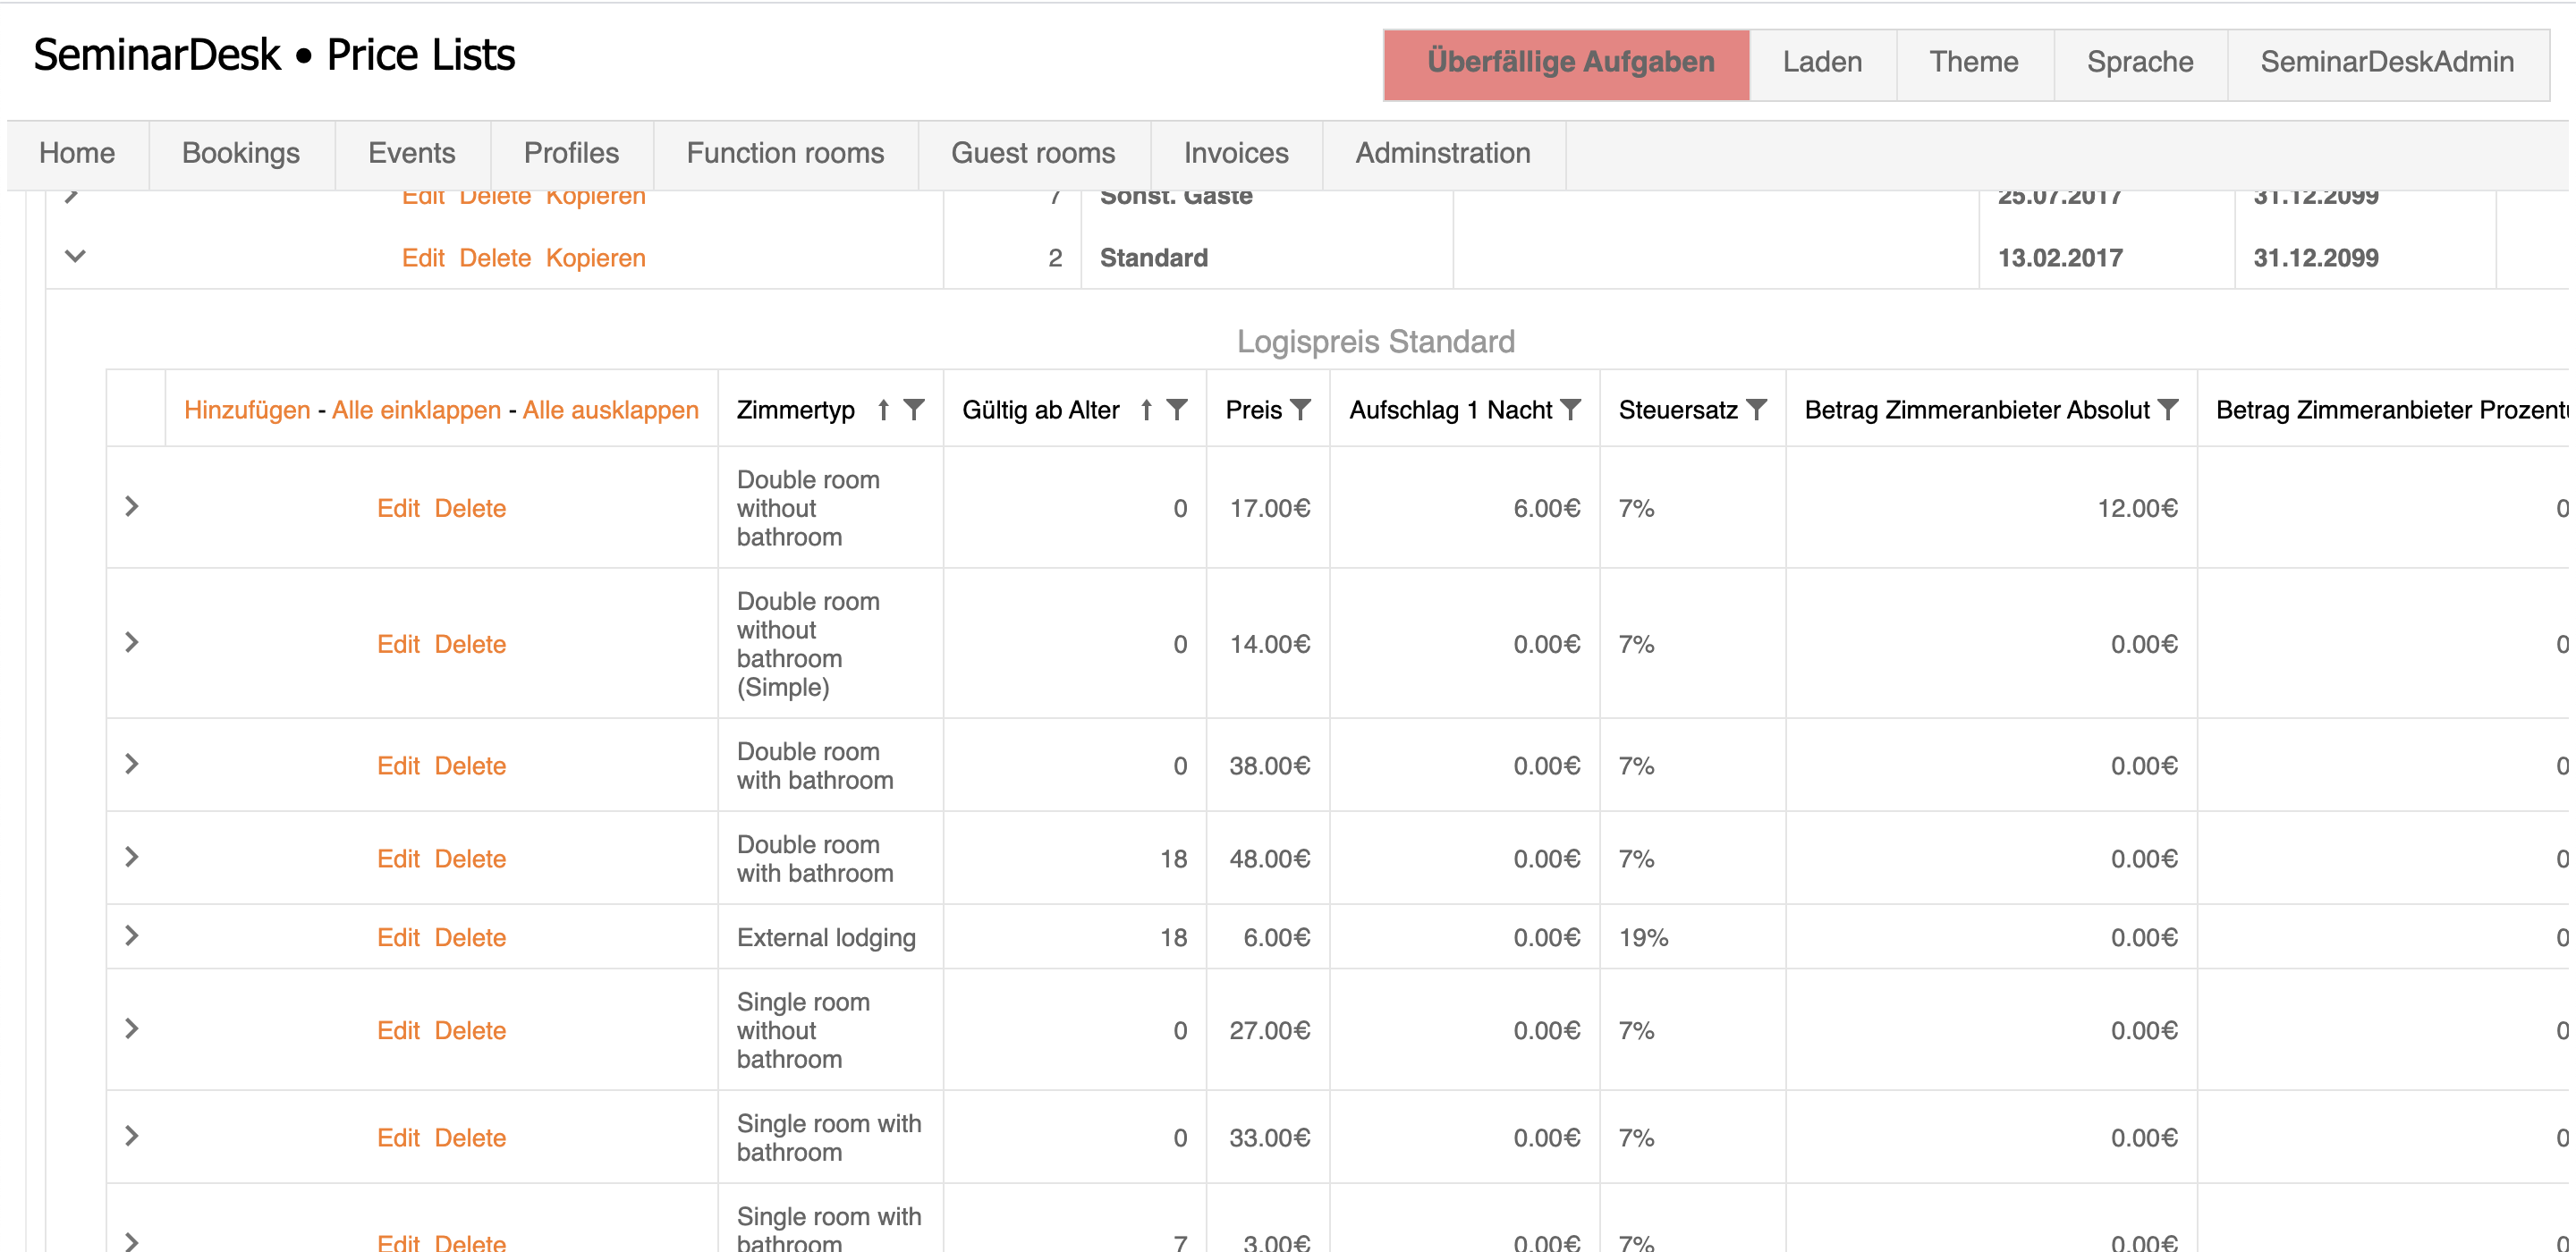Click sort arrow on Zimmertyp column
This screenshot has width=2576, height=1252.
(883, 410)
